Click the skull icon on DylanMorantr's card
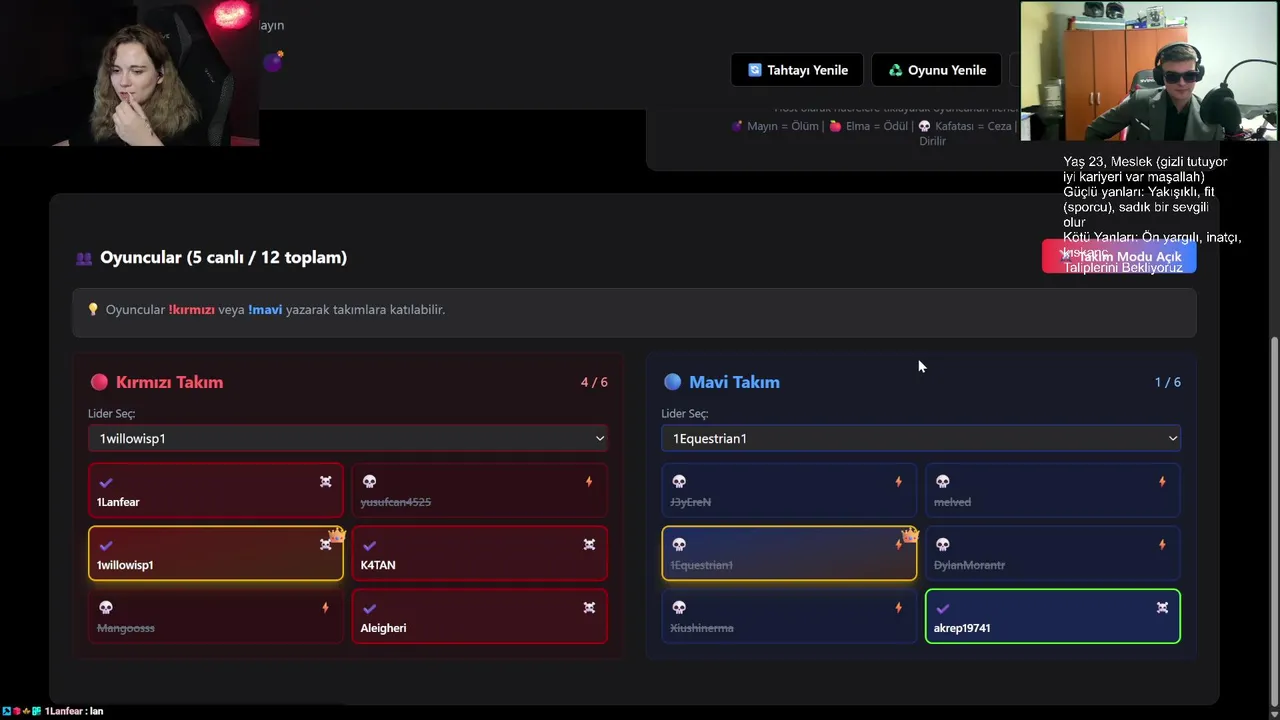1280x720 pixels. pos(942,545)
